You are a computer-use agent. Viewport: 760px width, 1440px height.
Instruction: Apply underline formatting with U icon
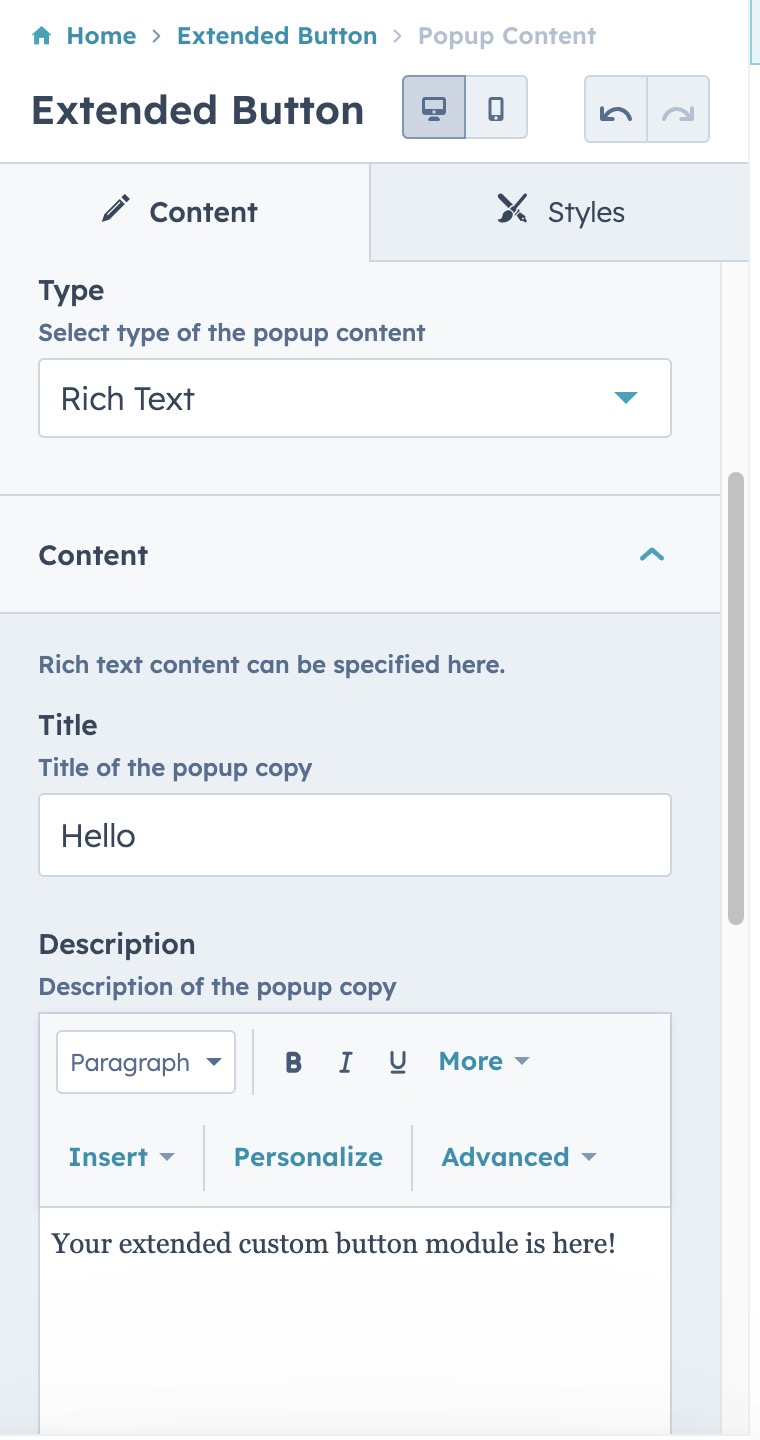point(397,1062)
